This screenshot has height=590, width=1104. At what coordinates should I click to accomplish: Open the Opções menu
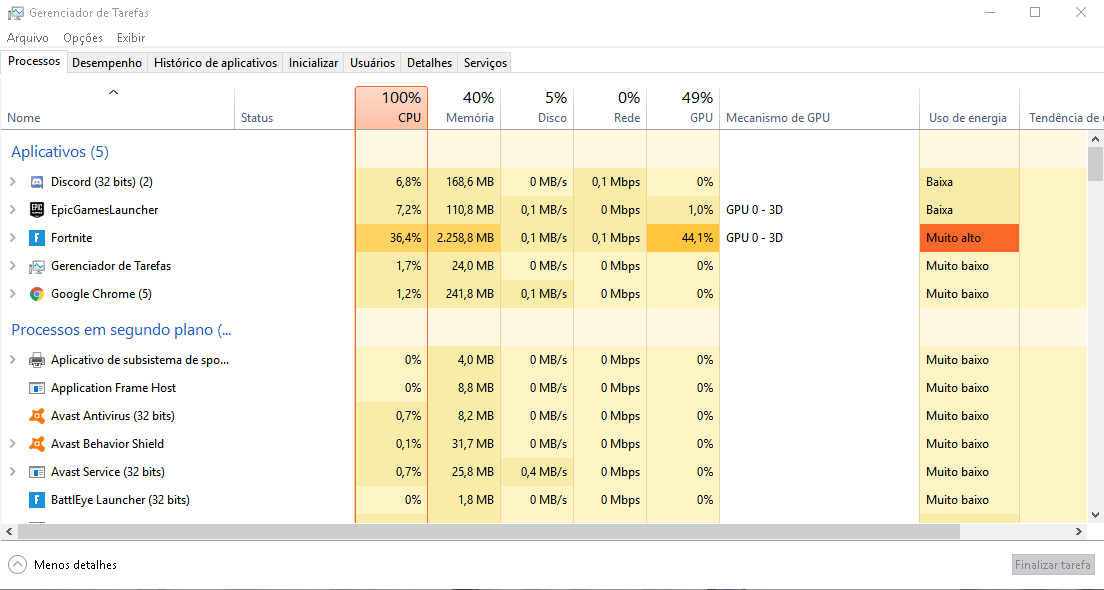click(x=82, y=38)
